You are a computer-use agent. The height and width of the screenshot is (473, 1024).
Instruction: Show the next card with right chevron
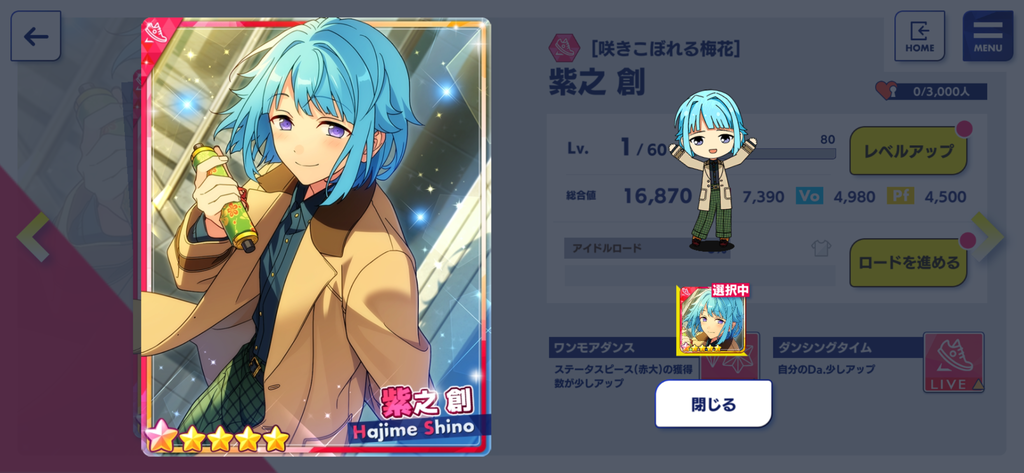(987, 236)
